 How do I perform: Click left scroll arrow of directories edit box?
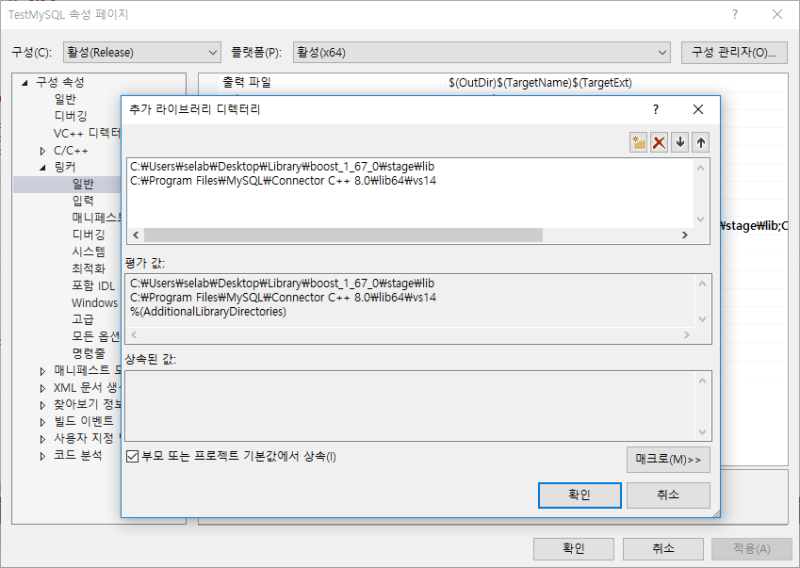tap(136, 235)
